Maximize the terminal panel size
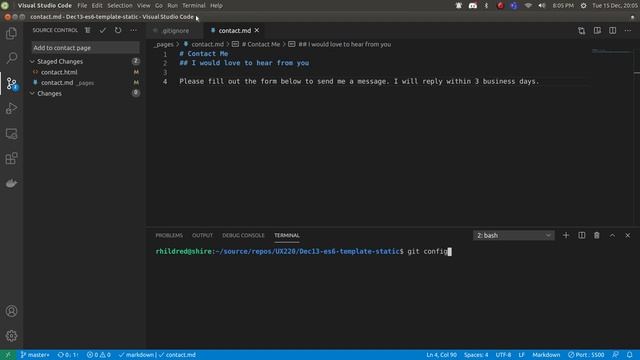 coord(612,236)
